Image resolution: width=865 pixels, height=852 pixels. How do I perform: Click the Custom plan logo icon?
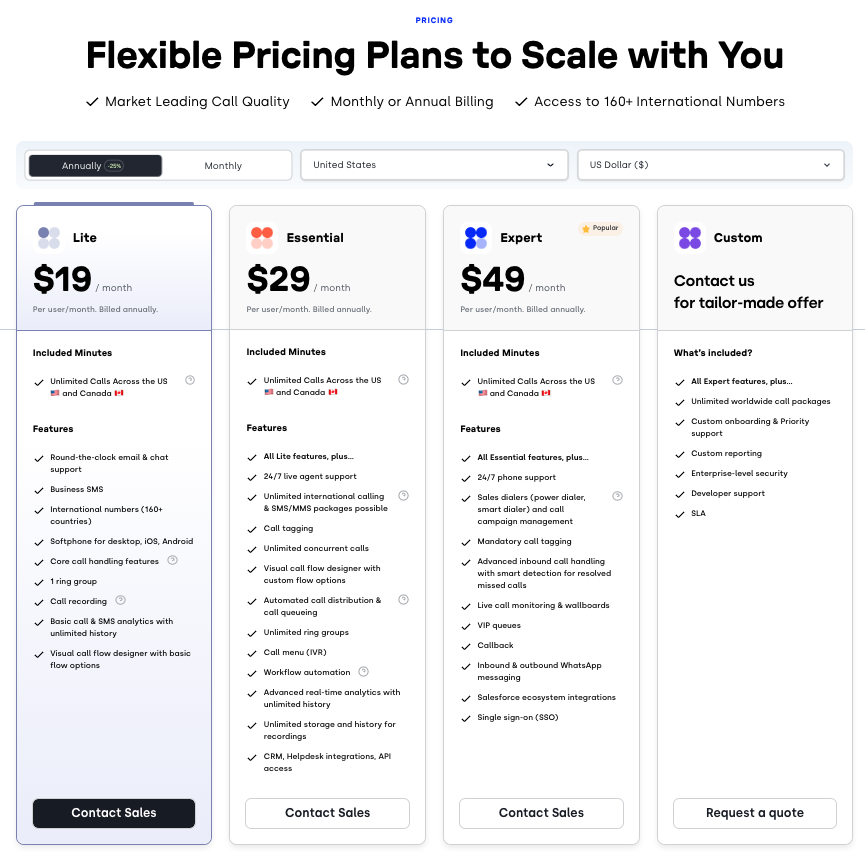click(690, 238)
